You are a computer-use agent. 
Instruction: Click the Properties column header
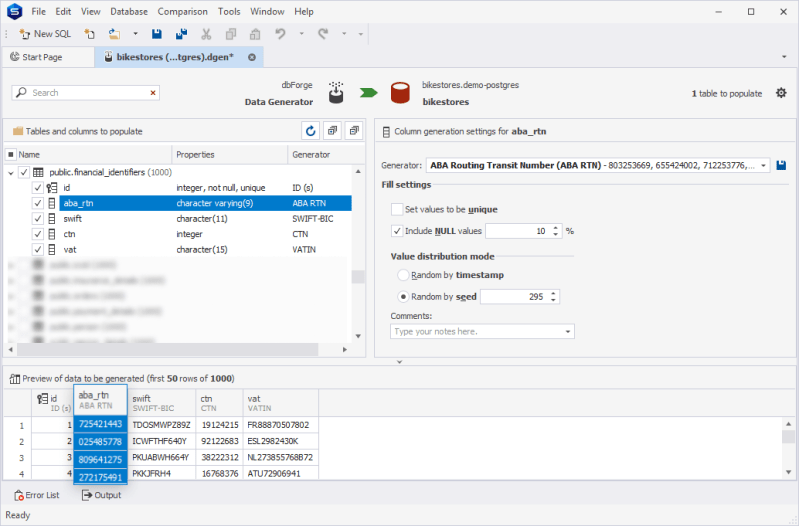click(230, 154)
